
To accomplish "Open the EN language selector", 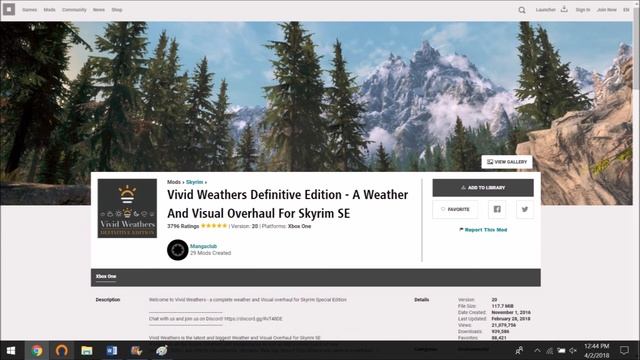I will (x=626, y=10).
